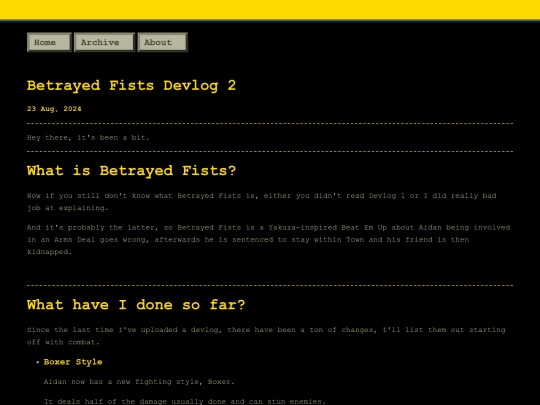Screen dimensions: 540x405
Task: Click the text Hey there, it's been a bit.
Action: click(x=88, y=138)
